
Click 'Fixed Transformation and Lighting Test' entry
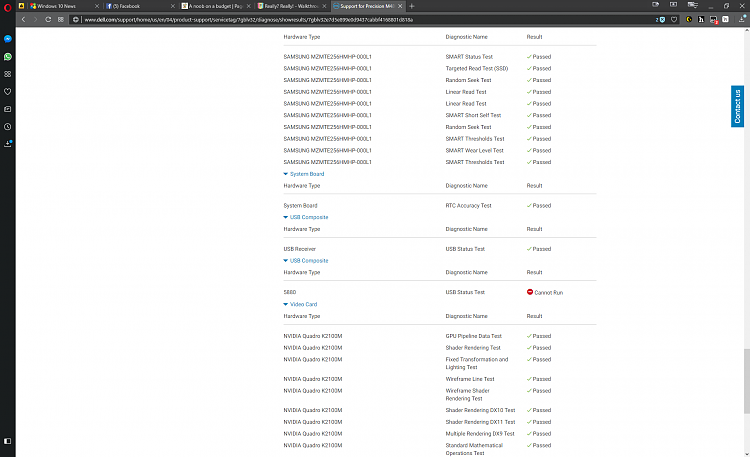tap(477, 363)
